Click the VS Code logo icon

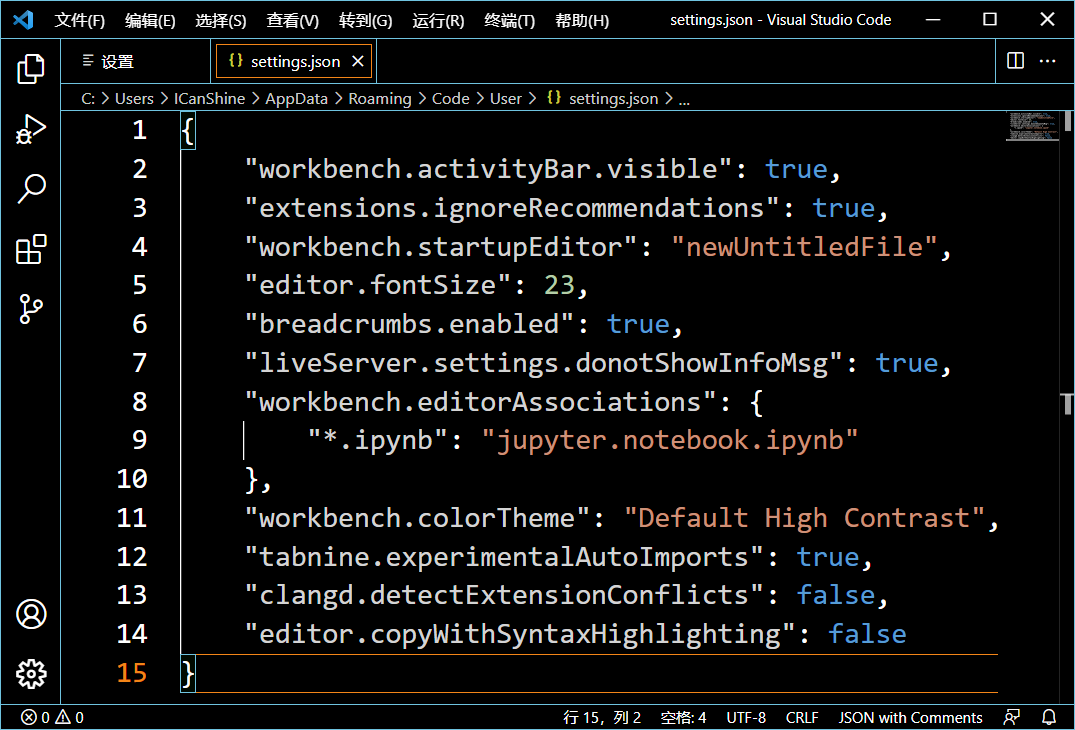pyautogui.click(x=23, y=19)
